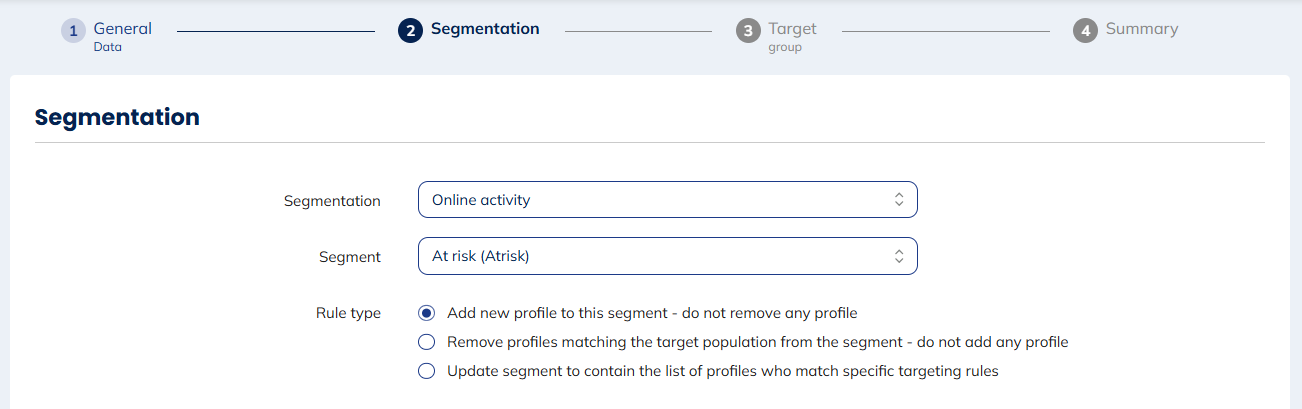This screenshot has height=409, width=1302.
Task: Click the Segment field label
Action: [349, 257]
